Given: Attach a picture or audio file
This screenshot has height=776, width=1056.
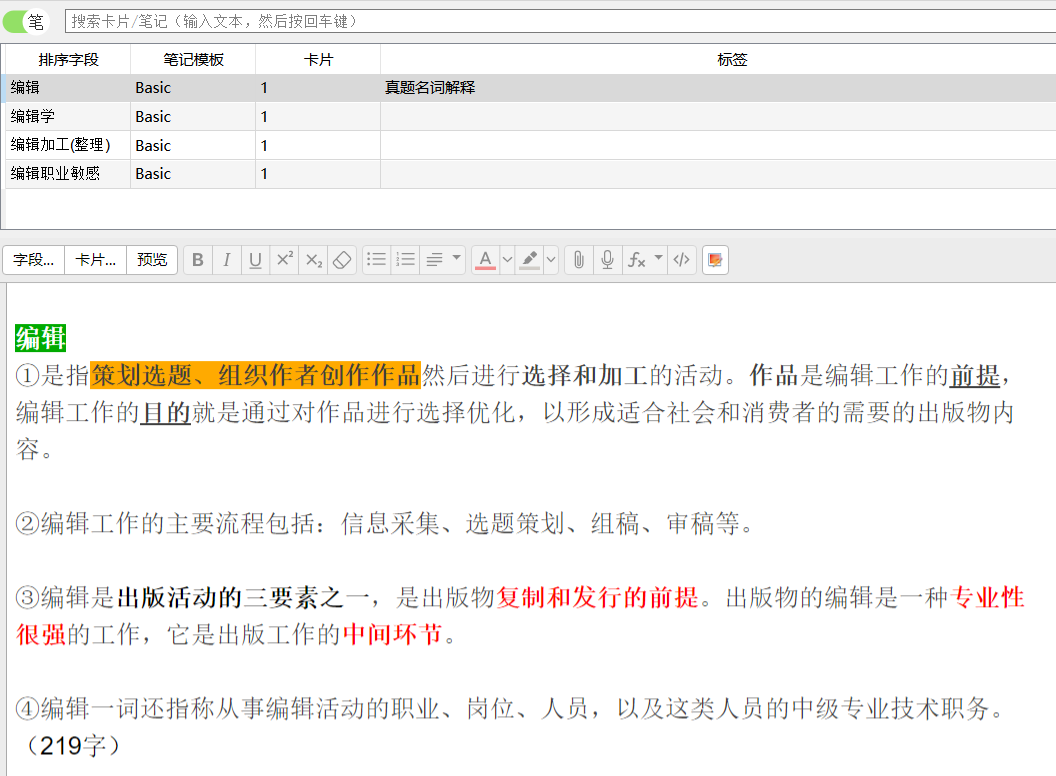Looking at the screenshot, I should [579, 260].
